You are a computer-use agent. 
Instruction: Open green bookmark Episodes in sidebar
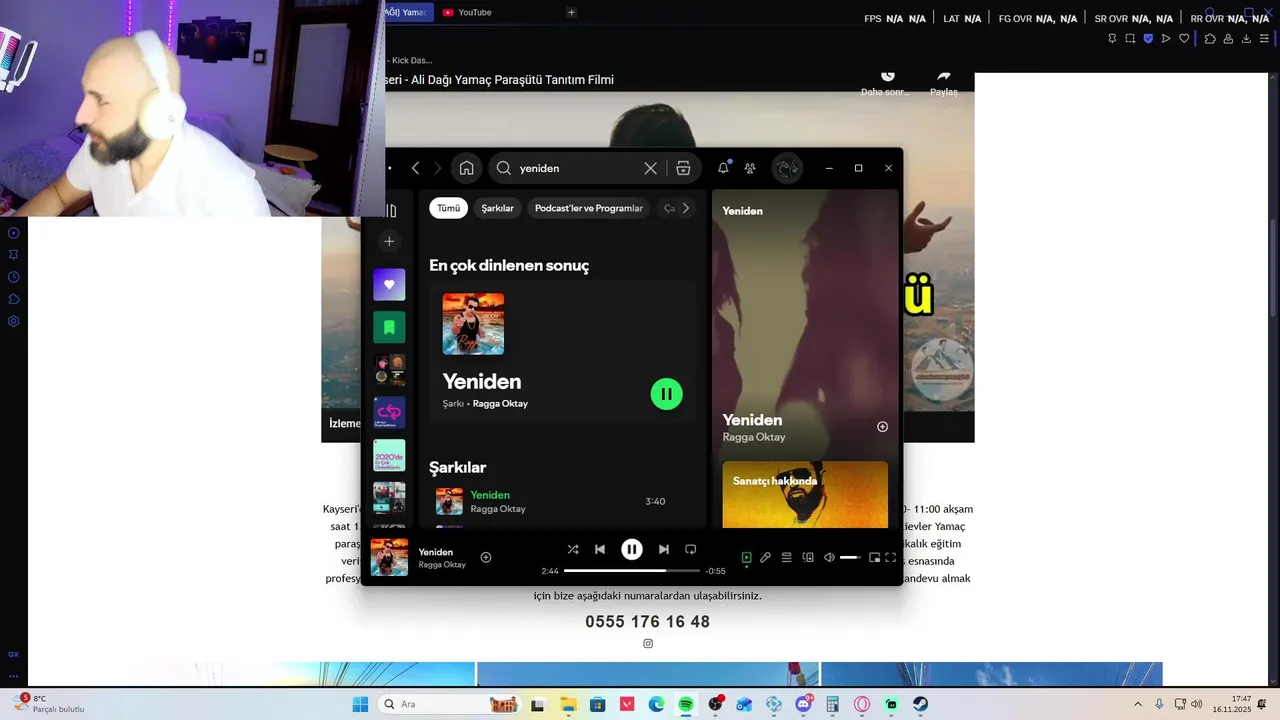coord(389,327)
